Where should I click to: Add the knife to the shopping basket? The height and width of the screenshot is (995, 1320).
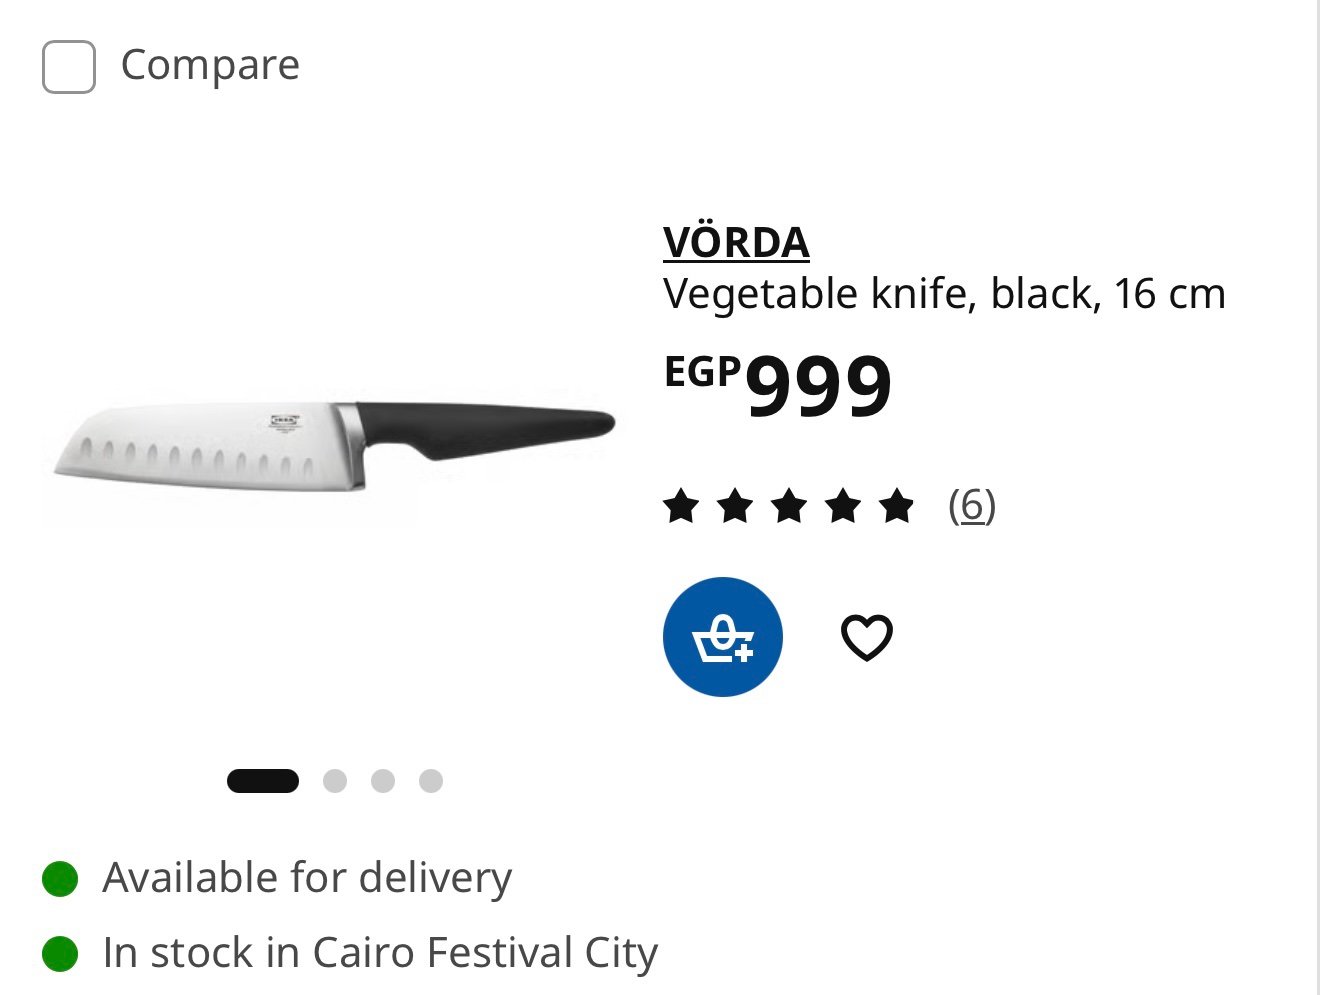(x=723, y=637)
